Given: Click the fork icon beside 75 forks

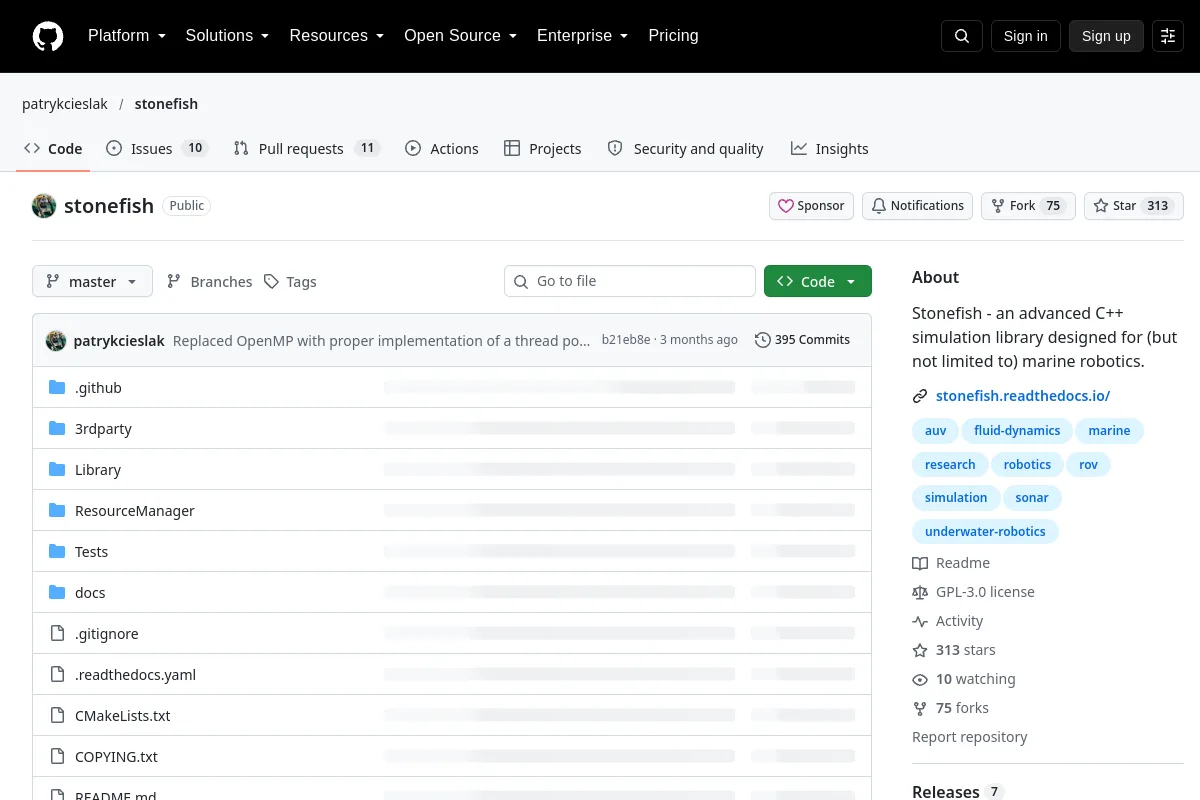Looking at the screenshot, I should (920, 708).
